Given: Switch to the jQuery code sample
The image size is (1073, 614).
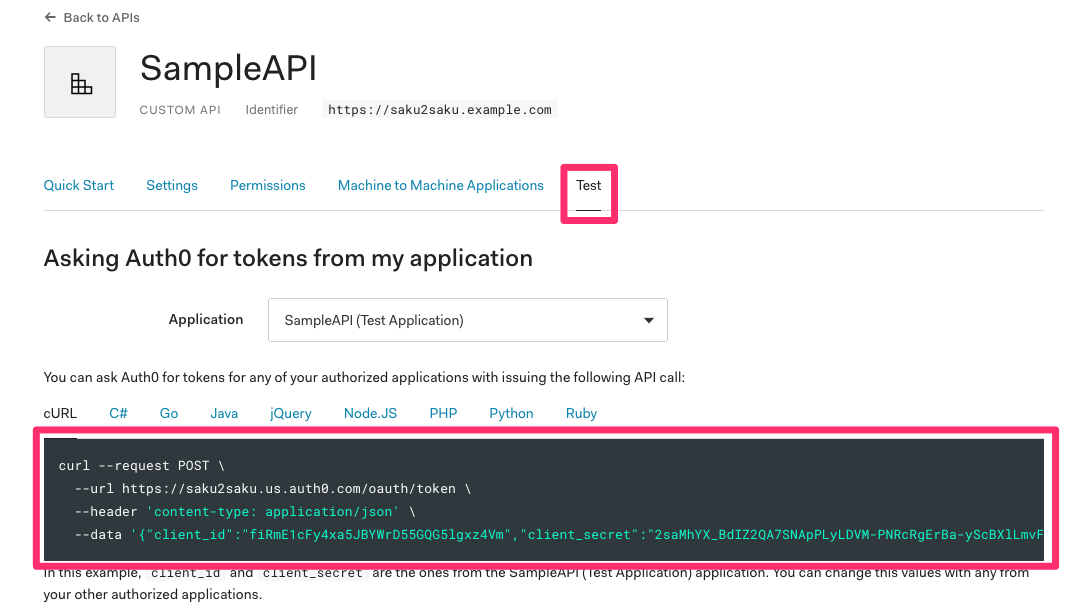Looking at the screenshot, I should (291, 413).
